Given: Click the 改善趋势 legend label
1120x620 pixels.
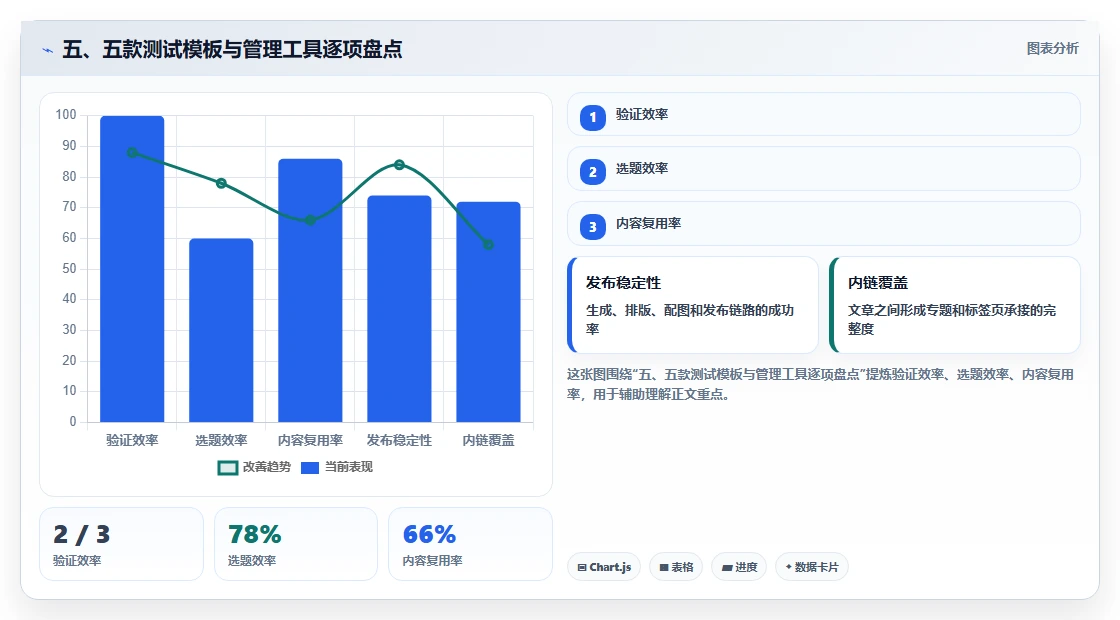Looking at the screenshot, I should pyautogui.click(x=267, y=467).
